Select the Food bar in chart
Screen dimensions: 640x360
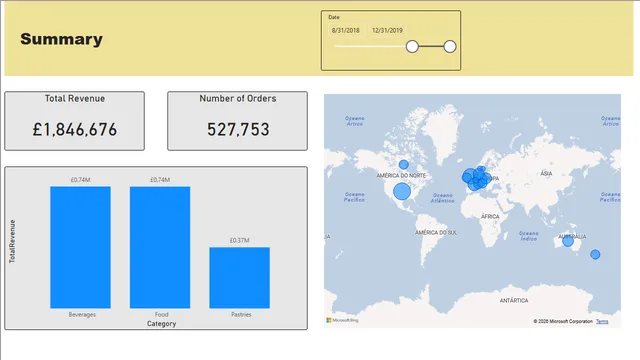[x=160, y=247]
